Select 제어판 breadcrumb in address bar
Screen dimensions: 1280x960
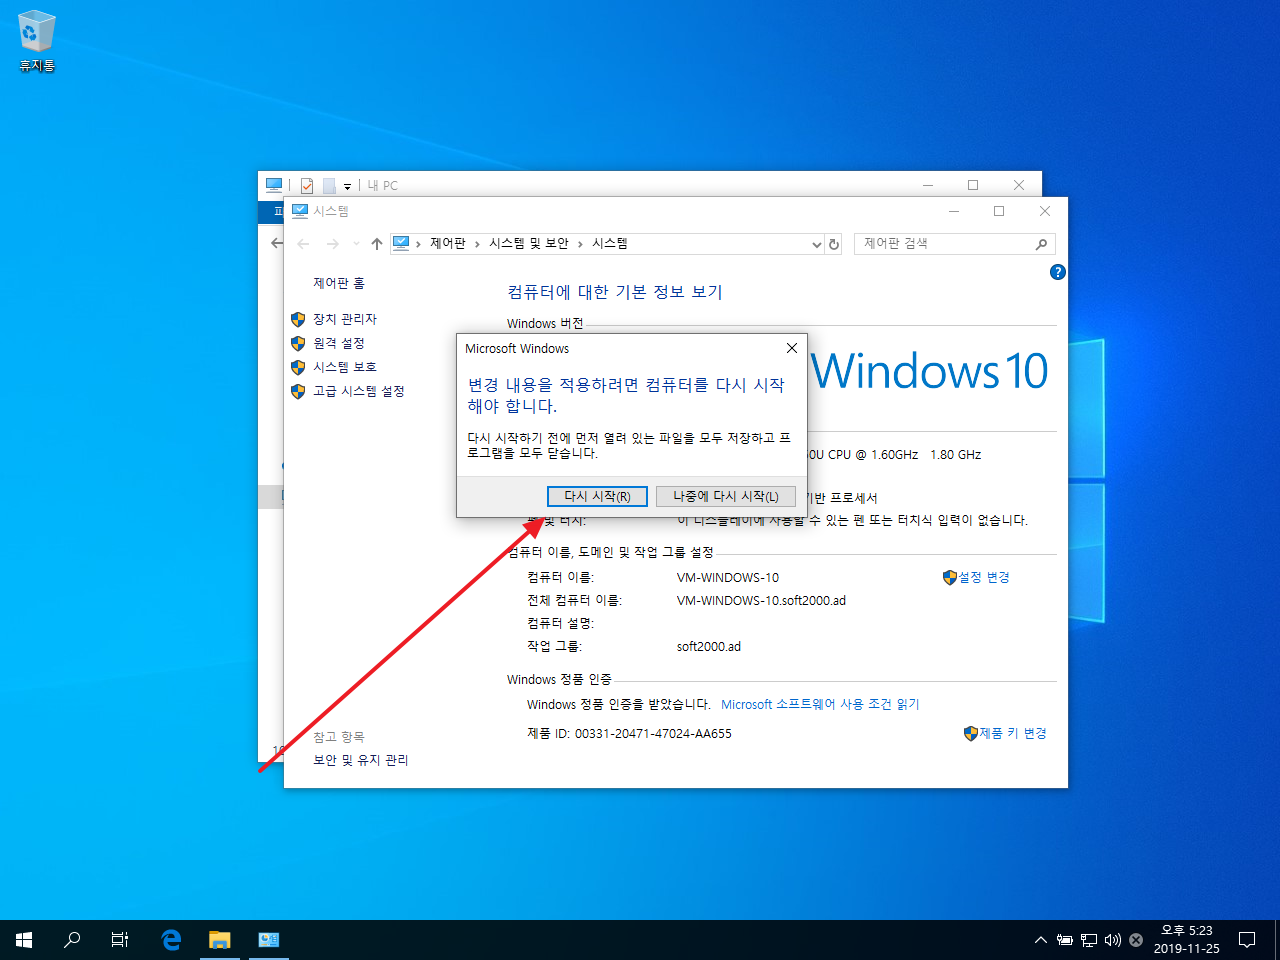pos(448,243)
